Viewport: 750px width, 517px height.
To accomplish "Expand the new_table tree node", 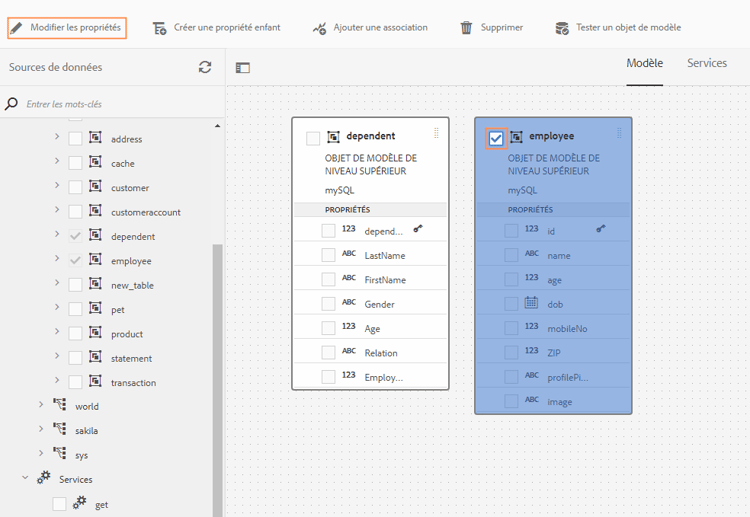I will point(57,283).
